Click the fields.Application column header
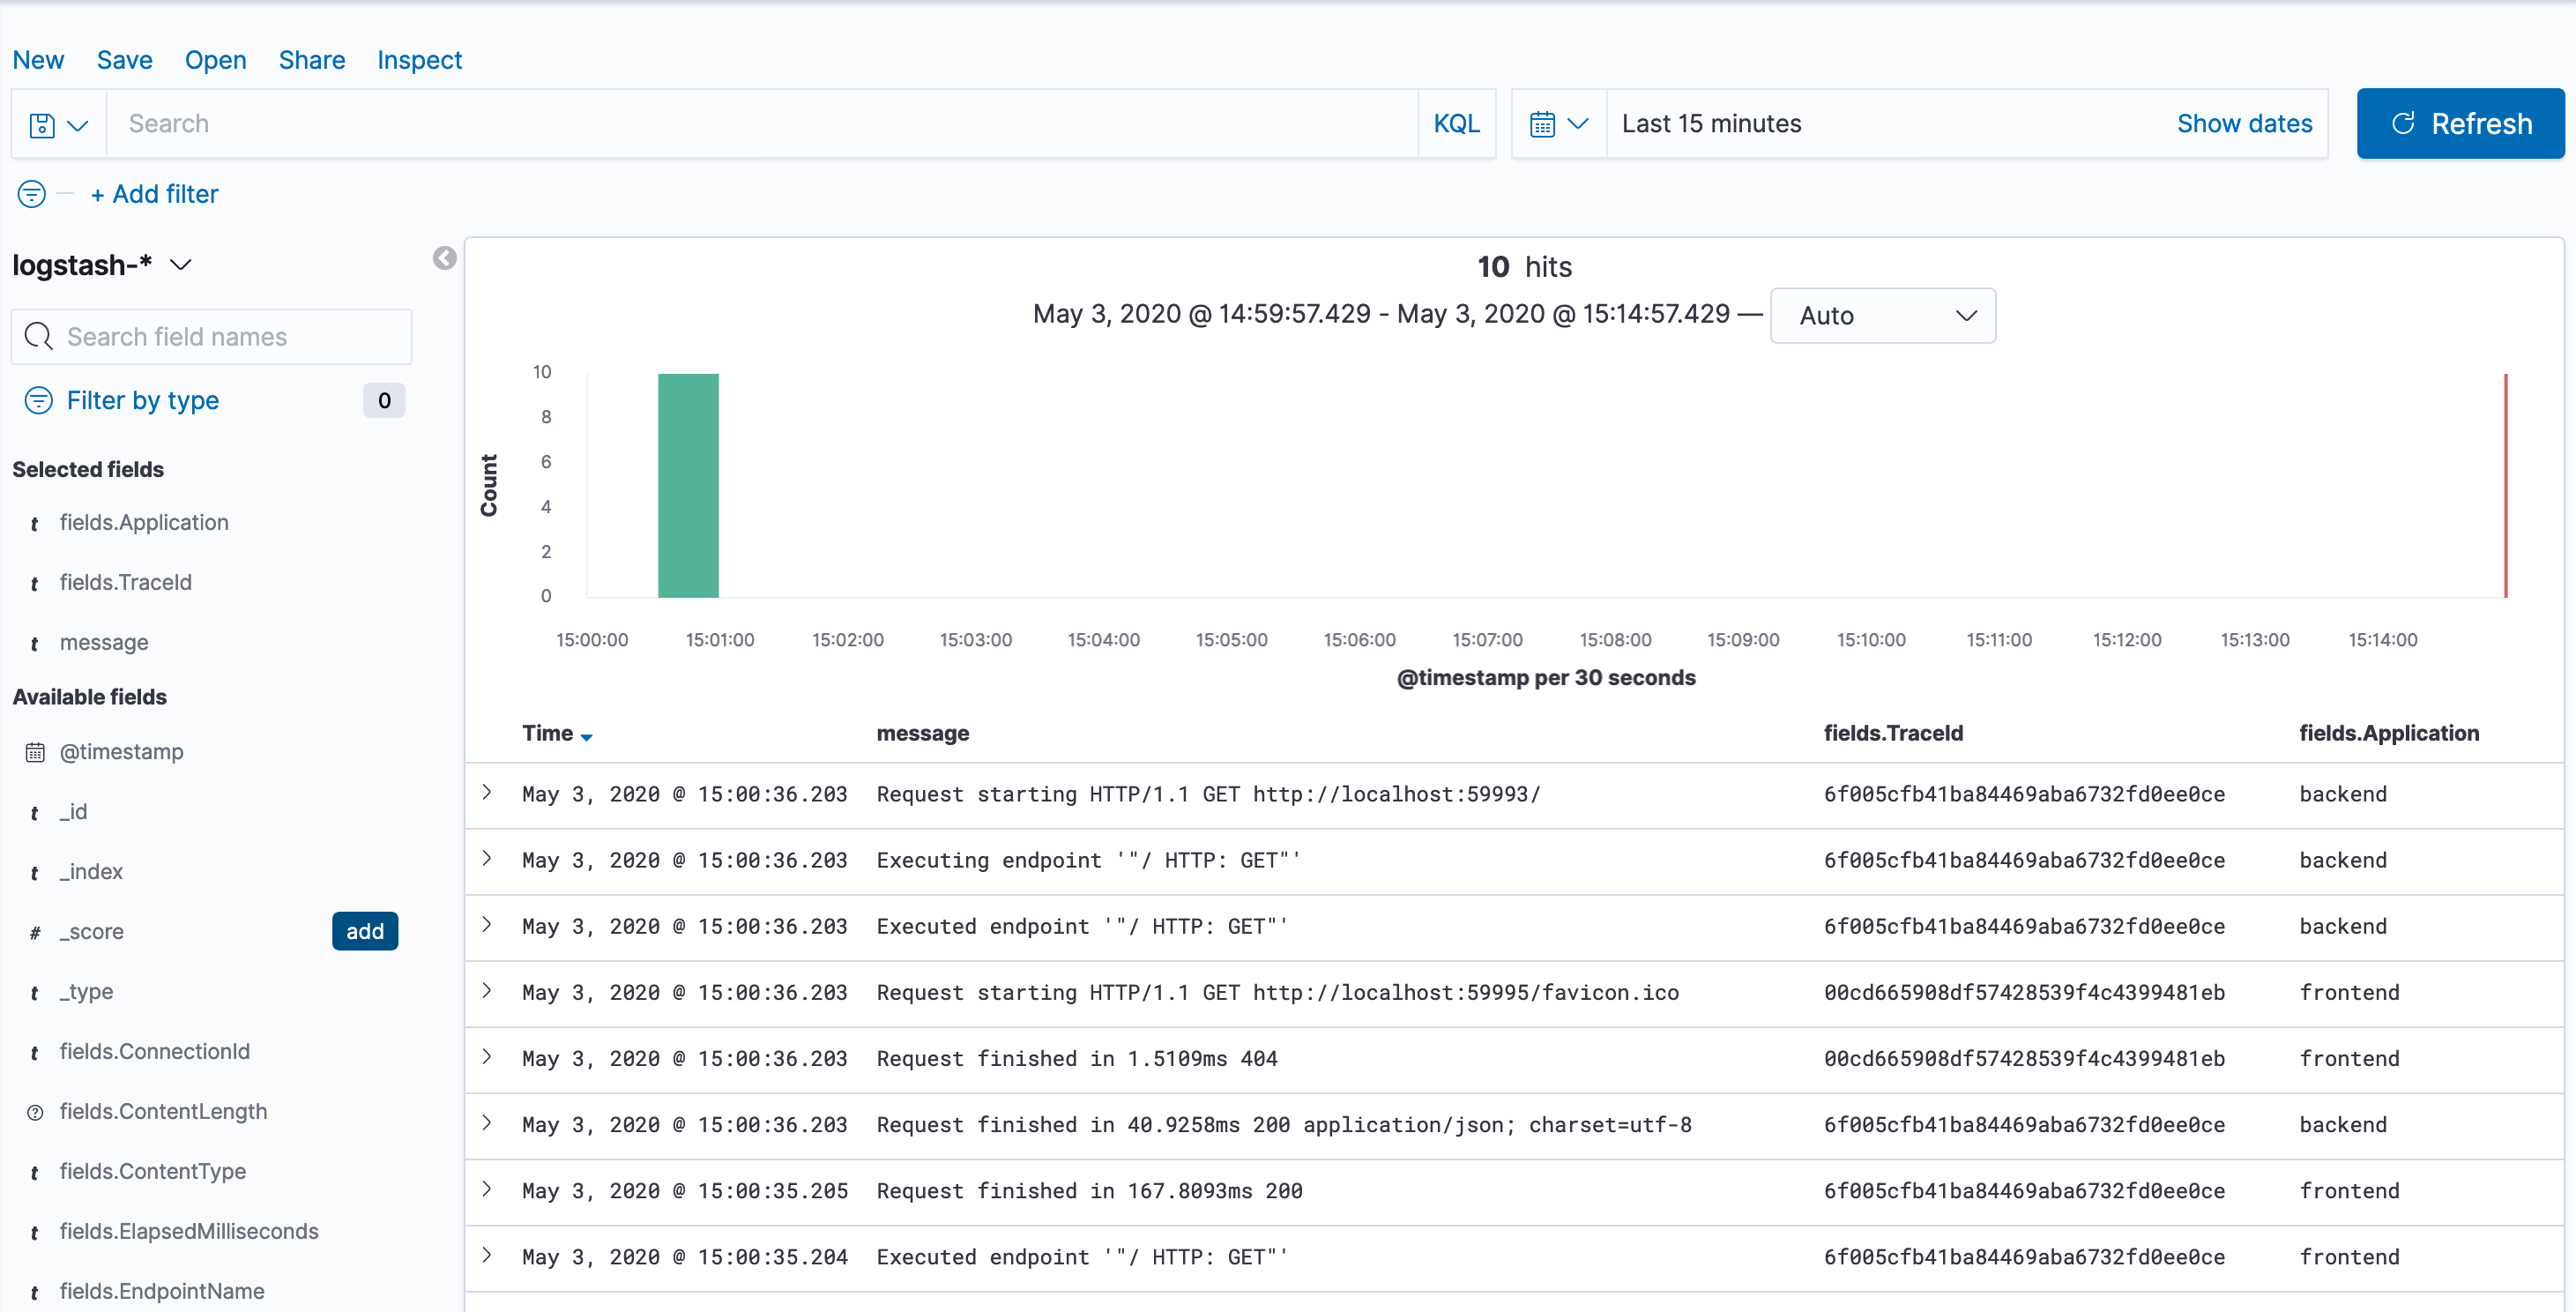This screenshot has height=1312, width=2576. coord(2388,734)
